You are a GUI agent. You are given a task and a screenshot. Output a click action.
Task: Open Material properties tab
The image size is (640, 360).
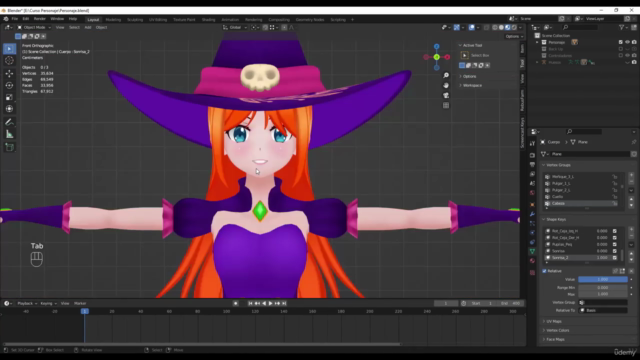tap(532, 261)
